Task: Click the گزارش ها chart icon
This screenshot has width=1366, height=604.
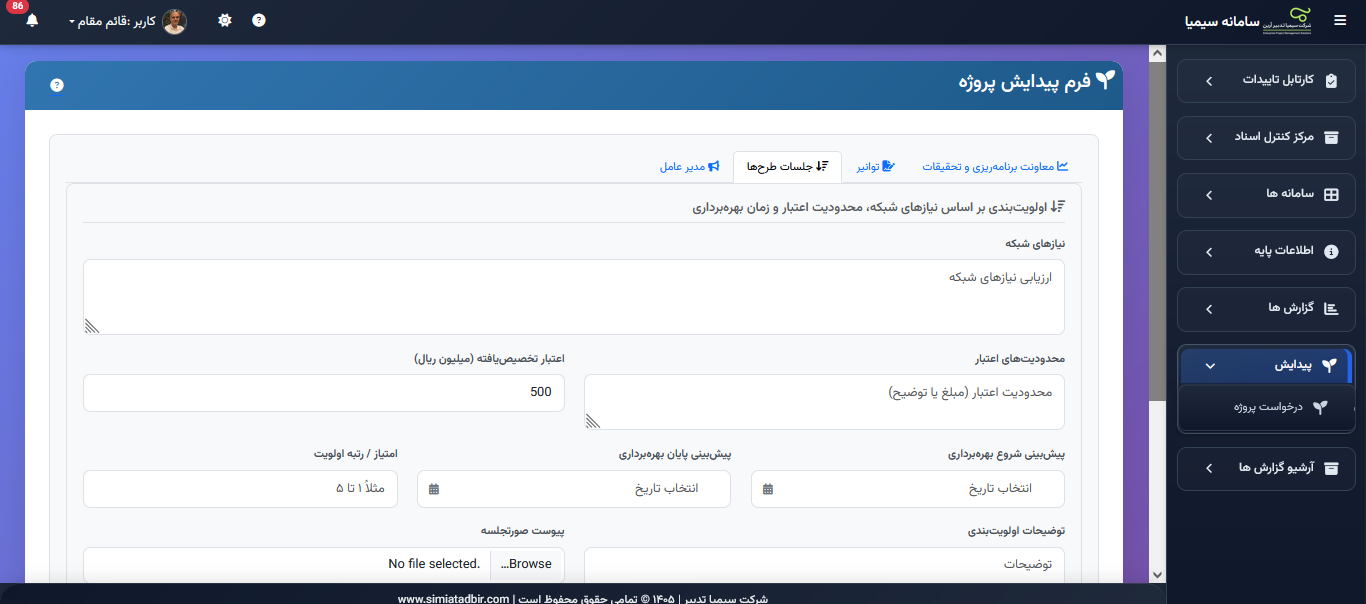Action: [x=1330, y=309]
